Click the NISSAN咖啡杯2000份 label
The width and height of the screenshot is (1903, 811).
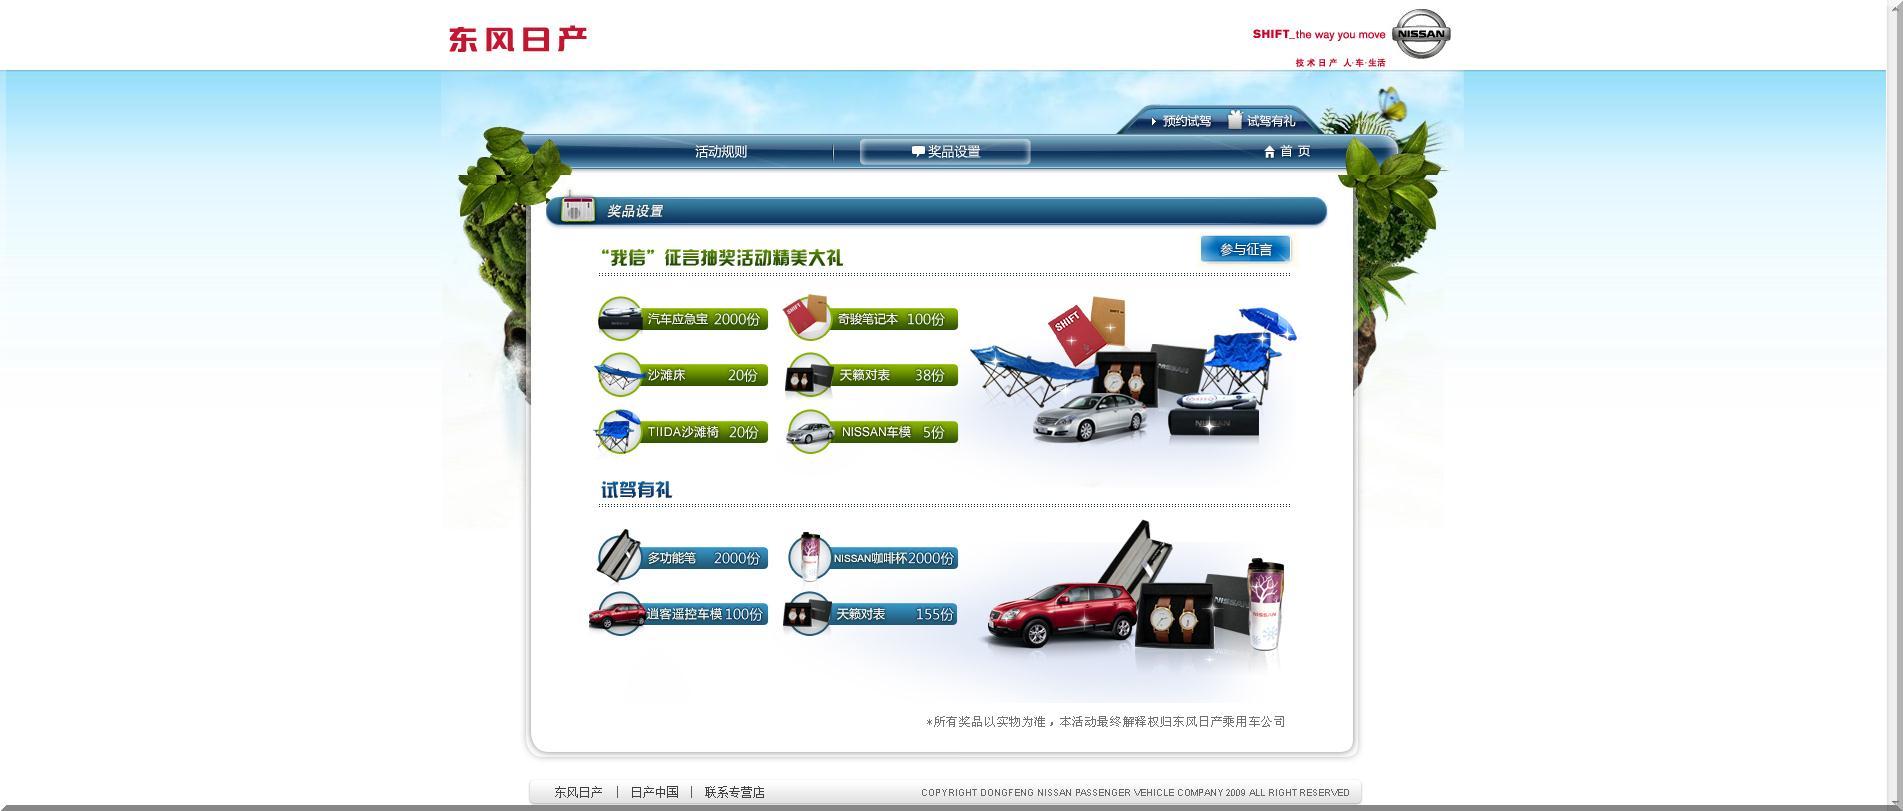893,558
